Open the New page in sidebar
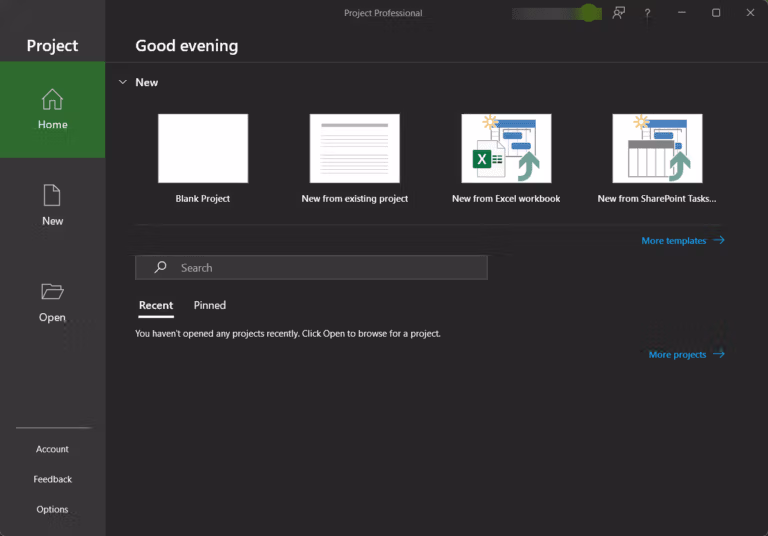This screenshot has height=536, width=768. 52,205
